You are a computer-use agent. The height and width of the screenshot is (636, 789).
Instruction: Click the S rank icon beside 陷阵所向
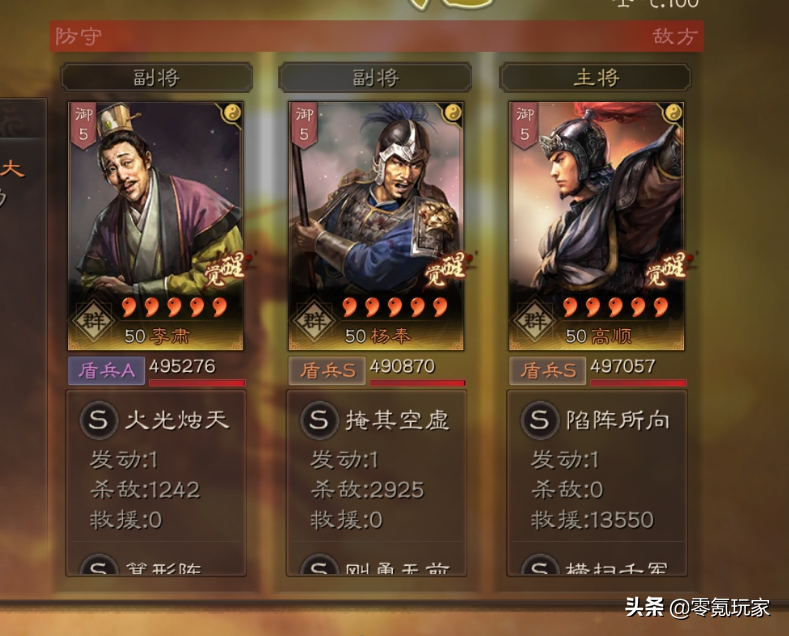(540, 420)
